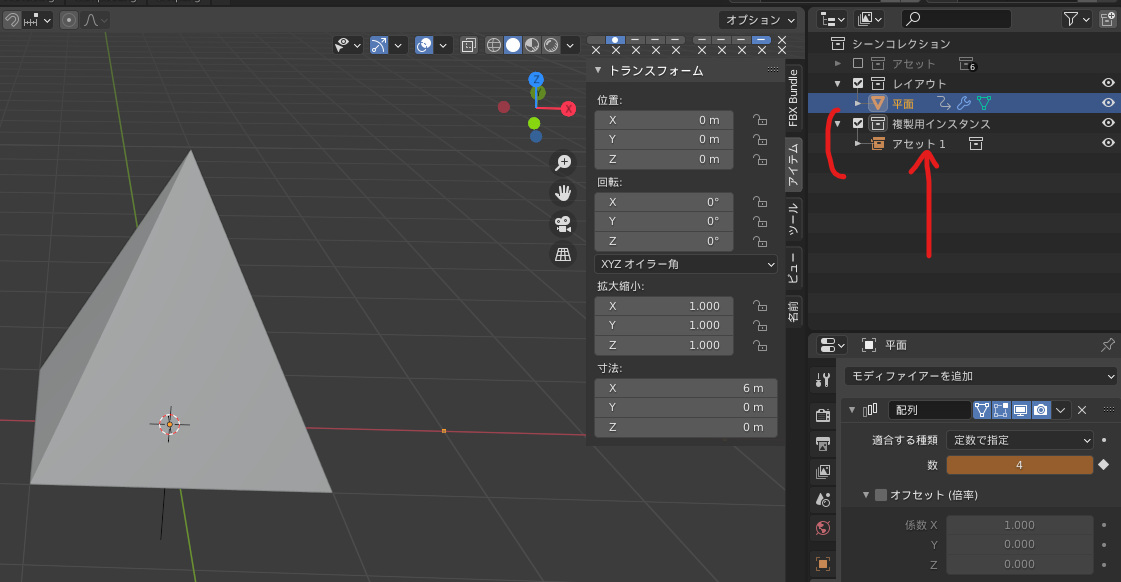Viewport: 1121px width, 582px height.
Task: Click the array 数 count field
Action: tap(1019, 465)
